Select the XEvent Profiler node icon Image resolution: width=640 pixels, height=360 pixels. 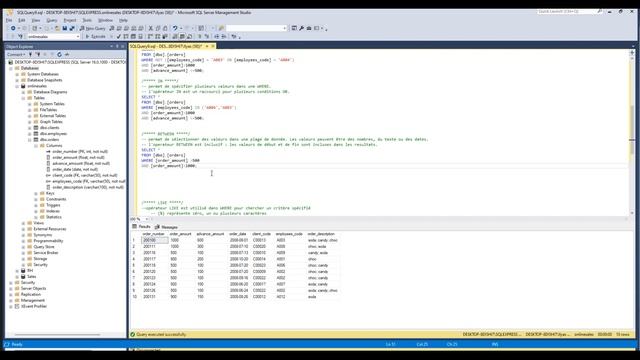17,306
